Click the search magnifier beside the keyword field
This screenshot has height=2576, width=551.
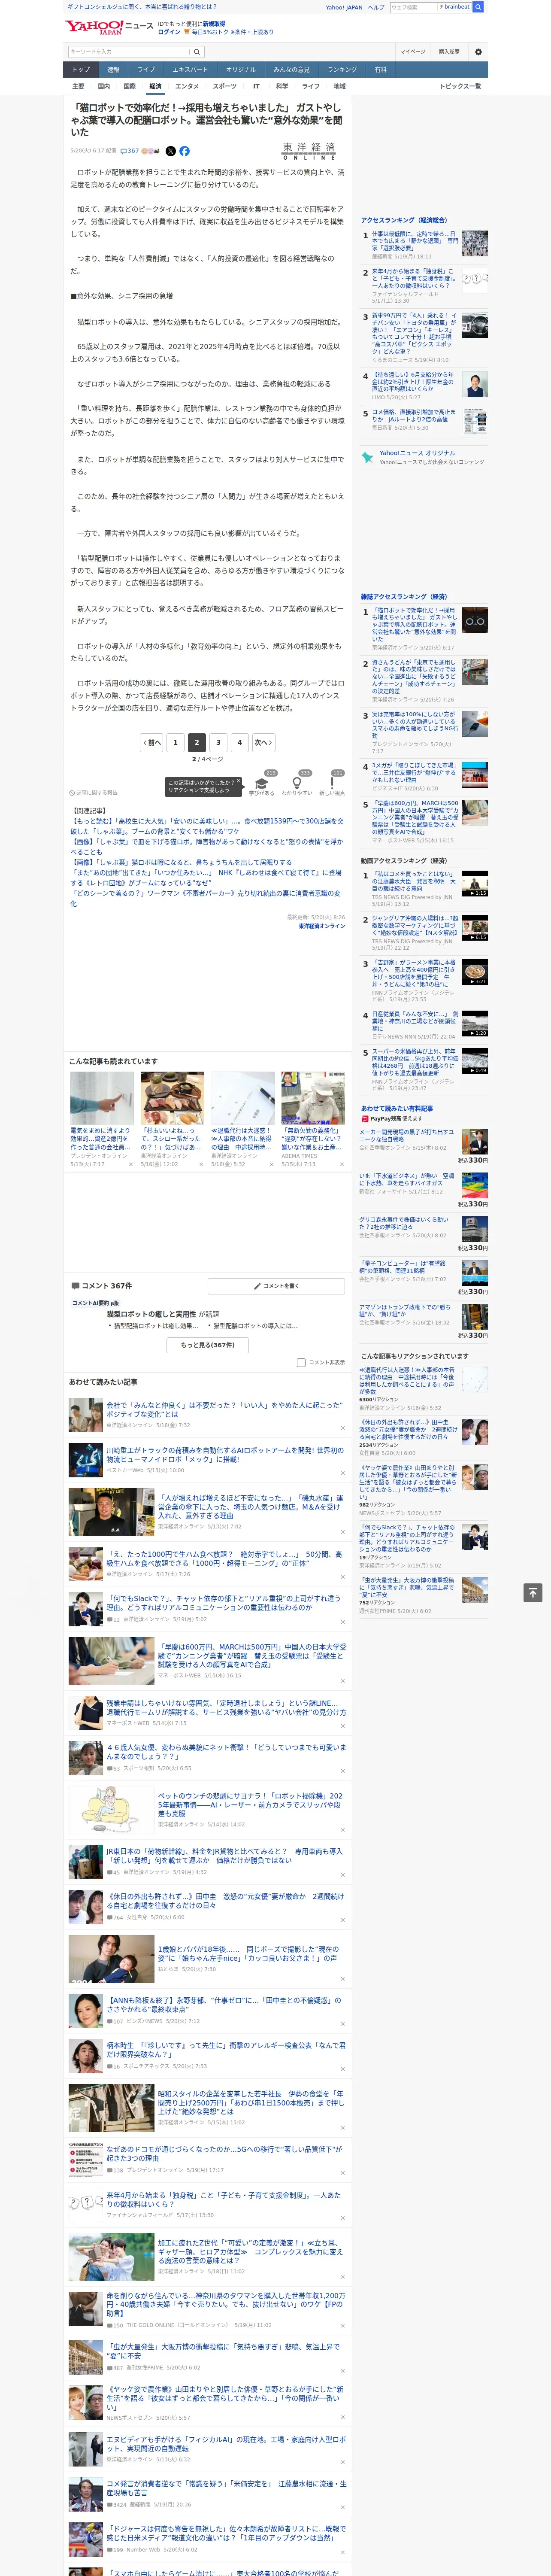(x=197, y=52)
